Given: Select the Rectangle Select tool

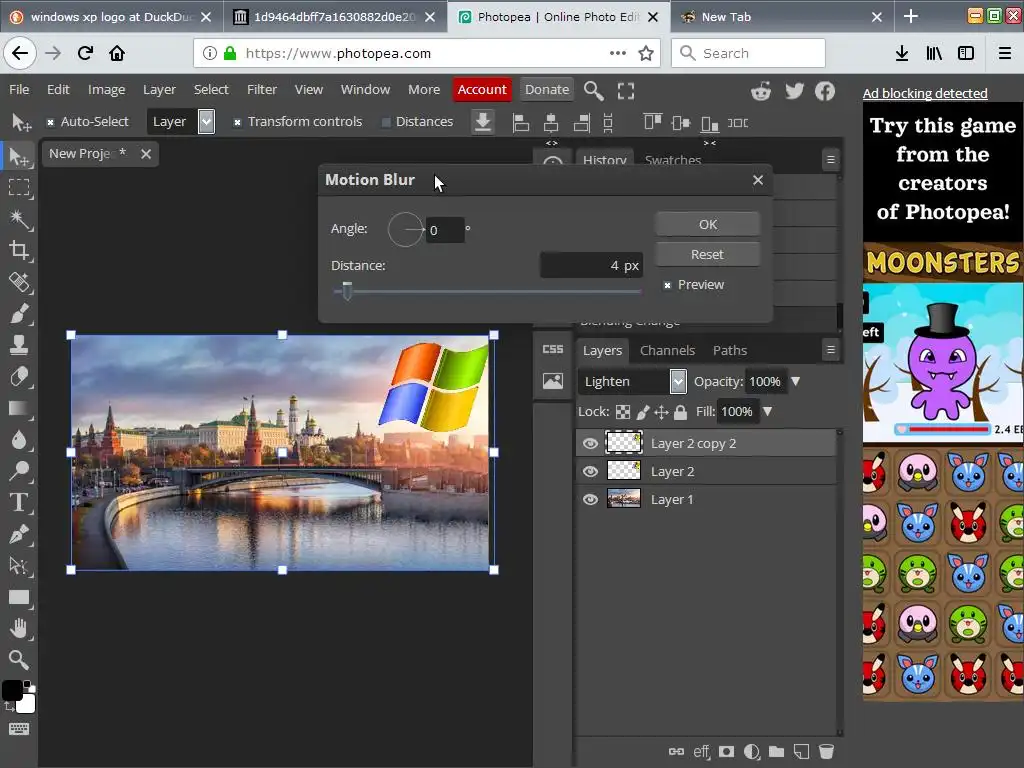Looking at the screenshot, I should tap(19, 188).
